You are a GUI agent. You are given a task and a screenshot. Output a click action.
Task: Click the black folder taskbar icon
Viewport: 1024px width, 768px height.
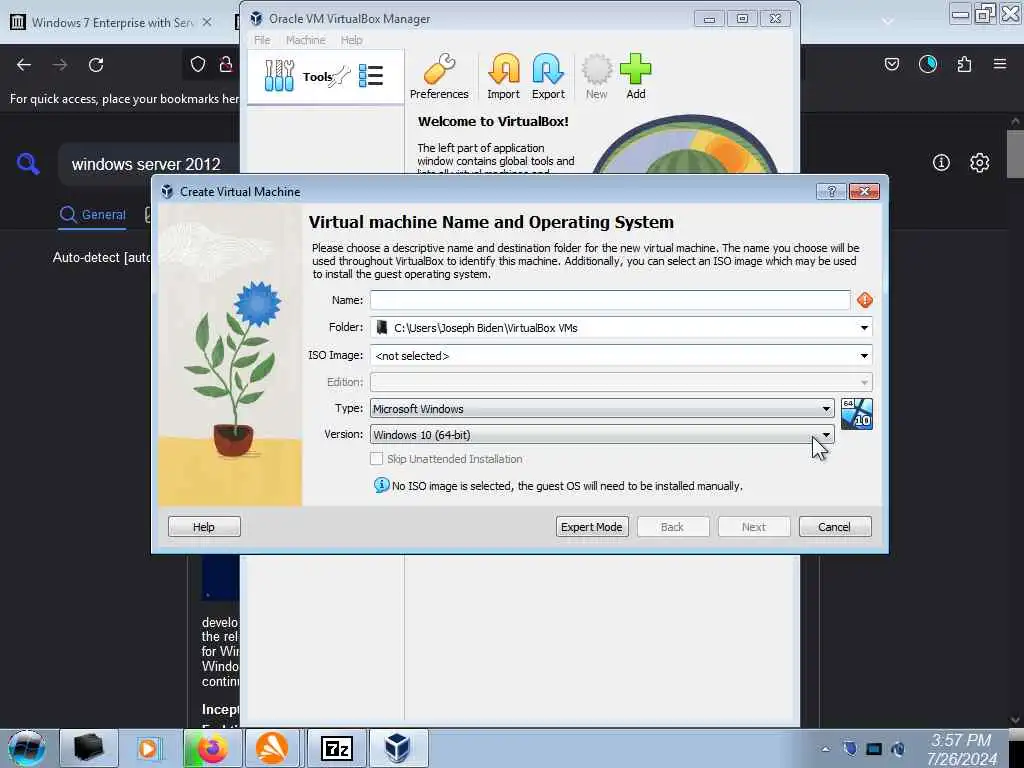click(88, 748)
